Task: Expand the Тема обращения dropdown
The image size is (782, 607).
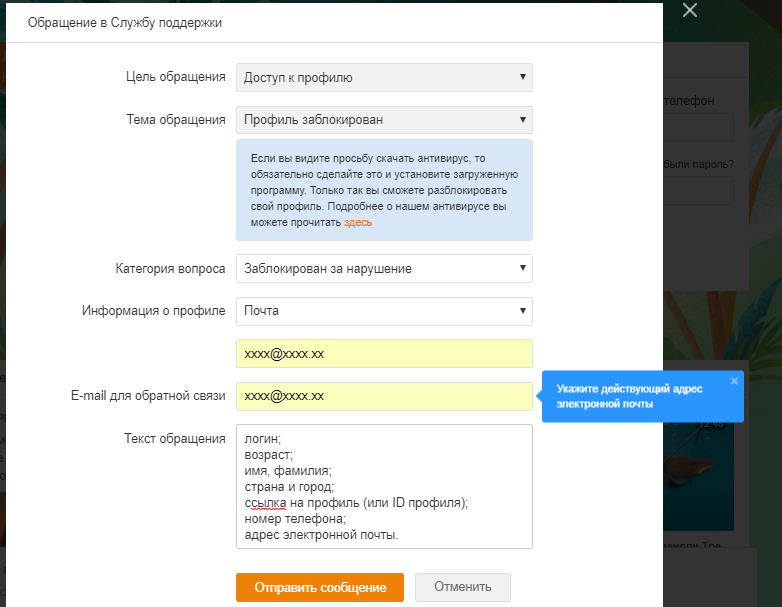Action: click(384, 120)
